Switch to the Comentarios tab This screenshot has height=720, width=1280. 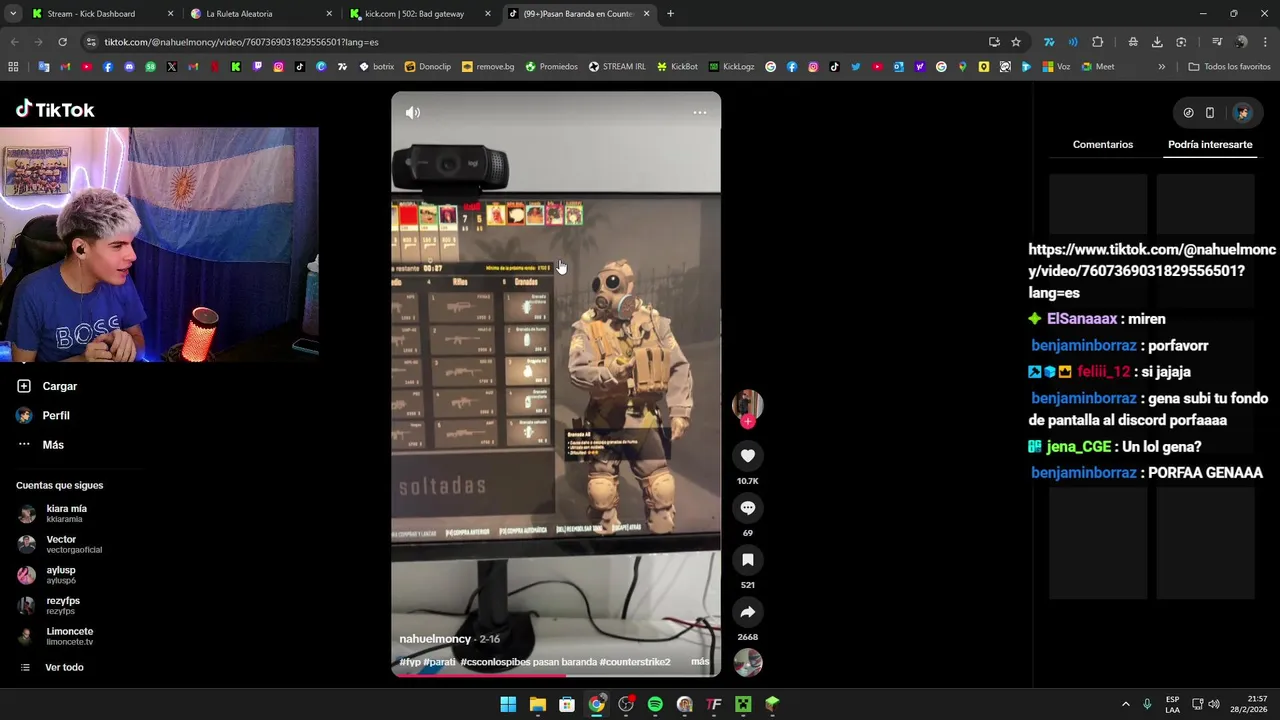(x=1103, y=145)
